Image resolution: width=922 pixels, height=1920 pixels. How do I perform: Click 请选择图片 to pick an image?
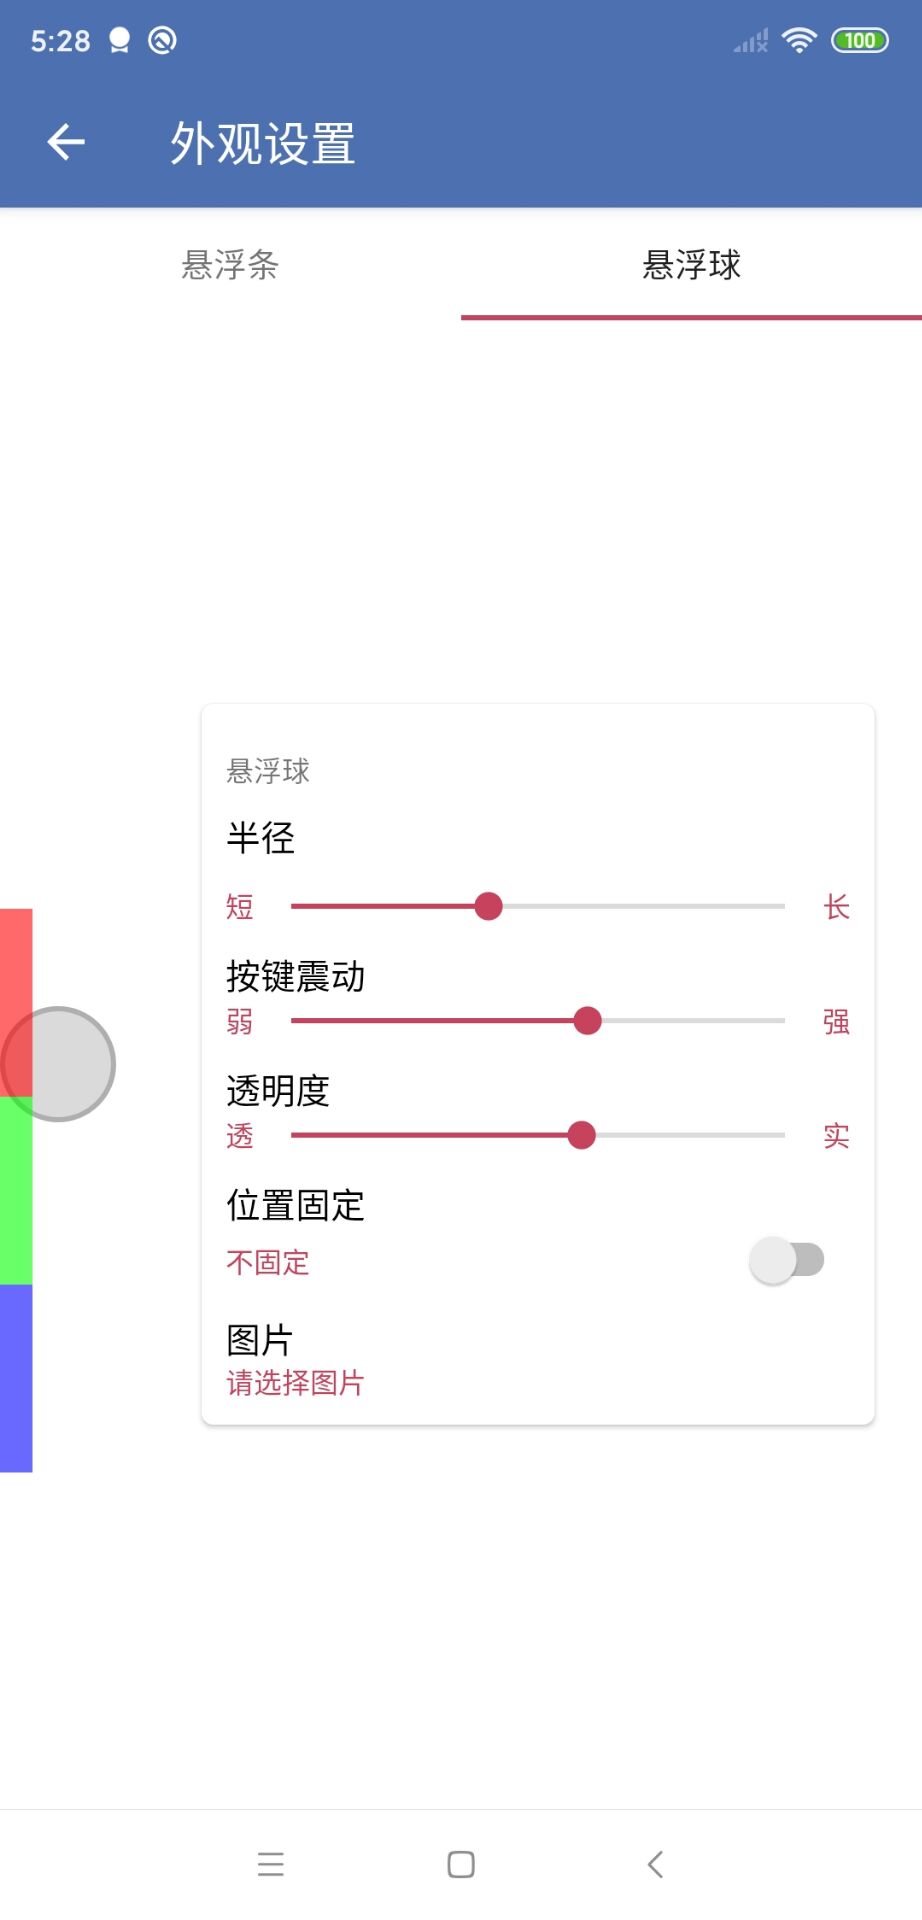point(295,1383)
